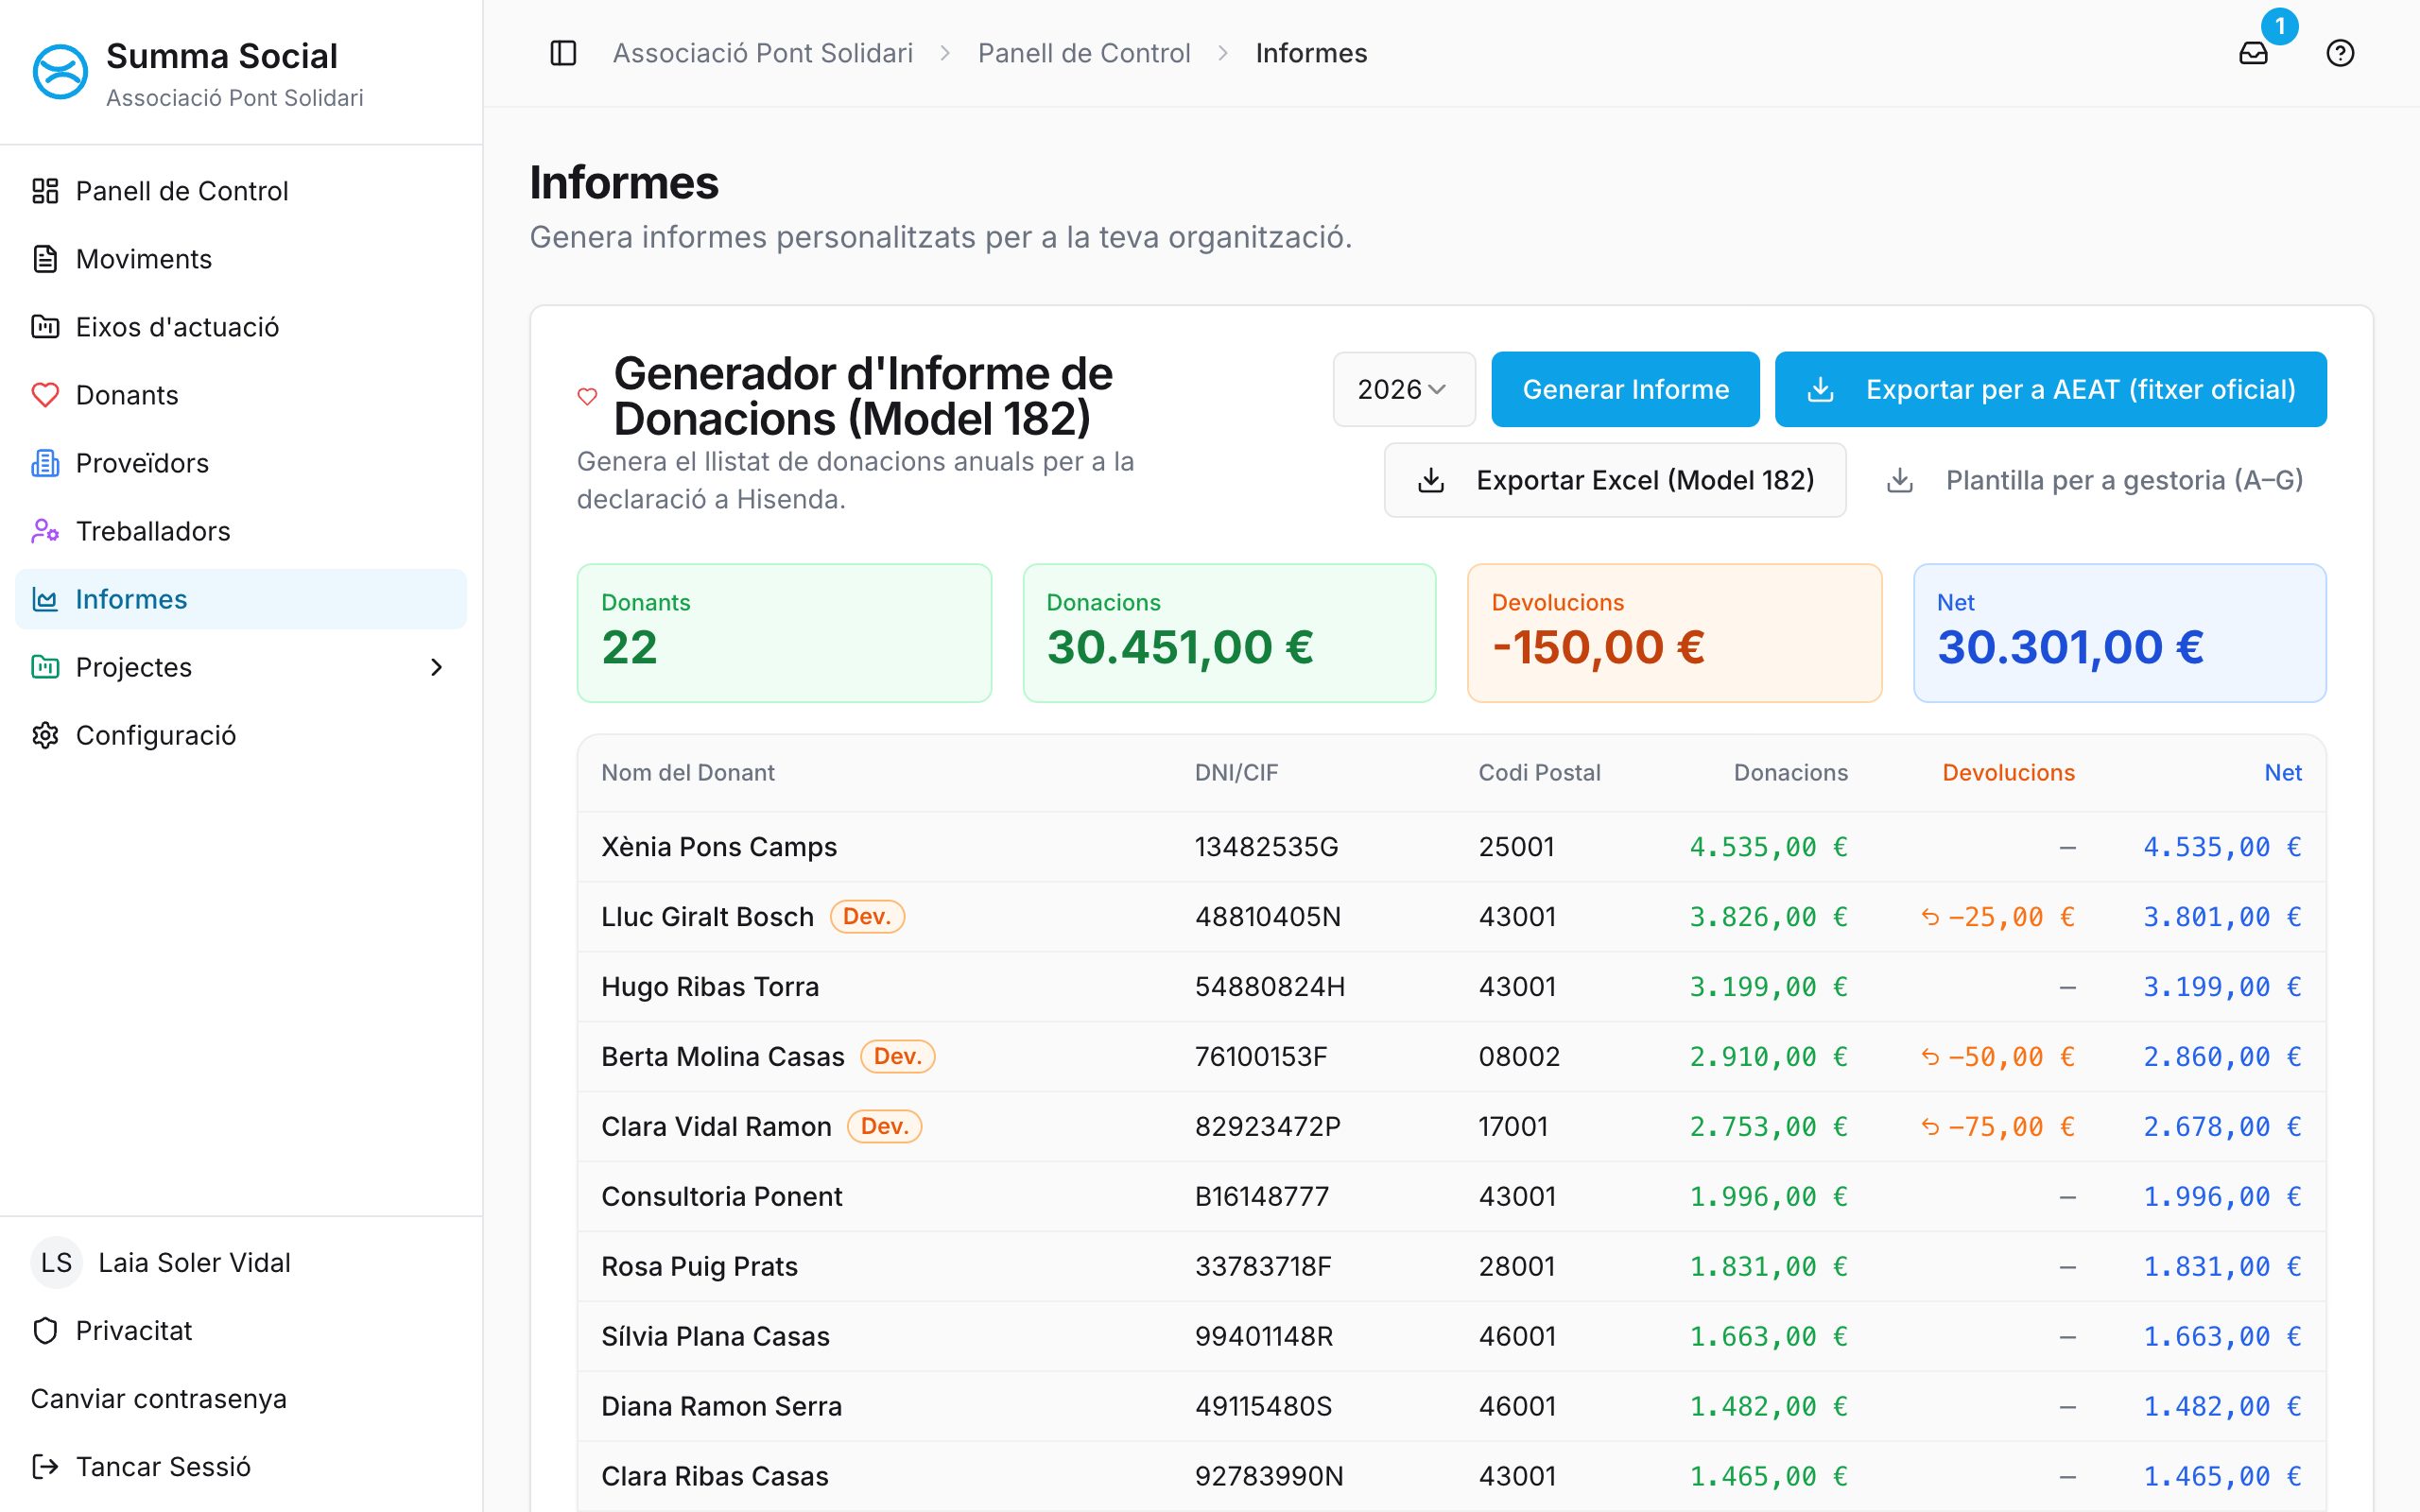Click Exportar Excel (Model 182) button
The image size is (2420, 1512).
[x=1615, y=480]
